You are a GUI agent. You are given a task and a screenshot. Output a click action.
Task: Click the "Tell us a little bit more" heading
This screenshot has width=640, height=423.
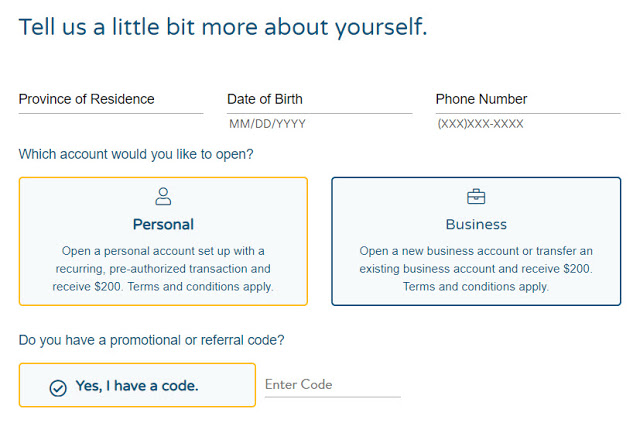(223, 27)
